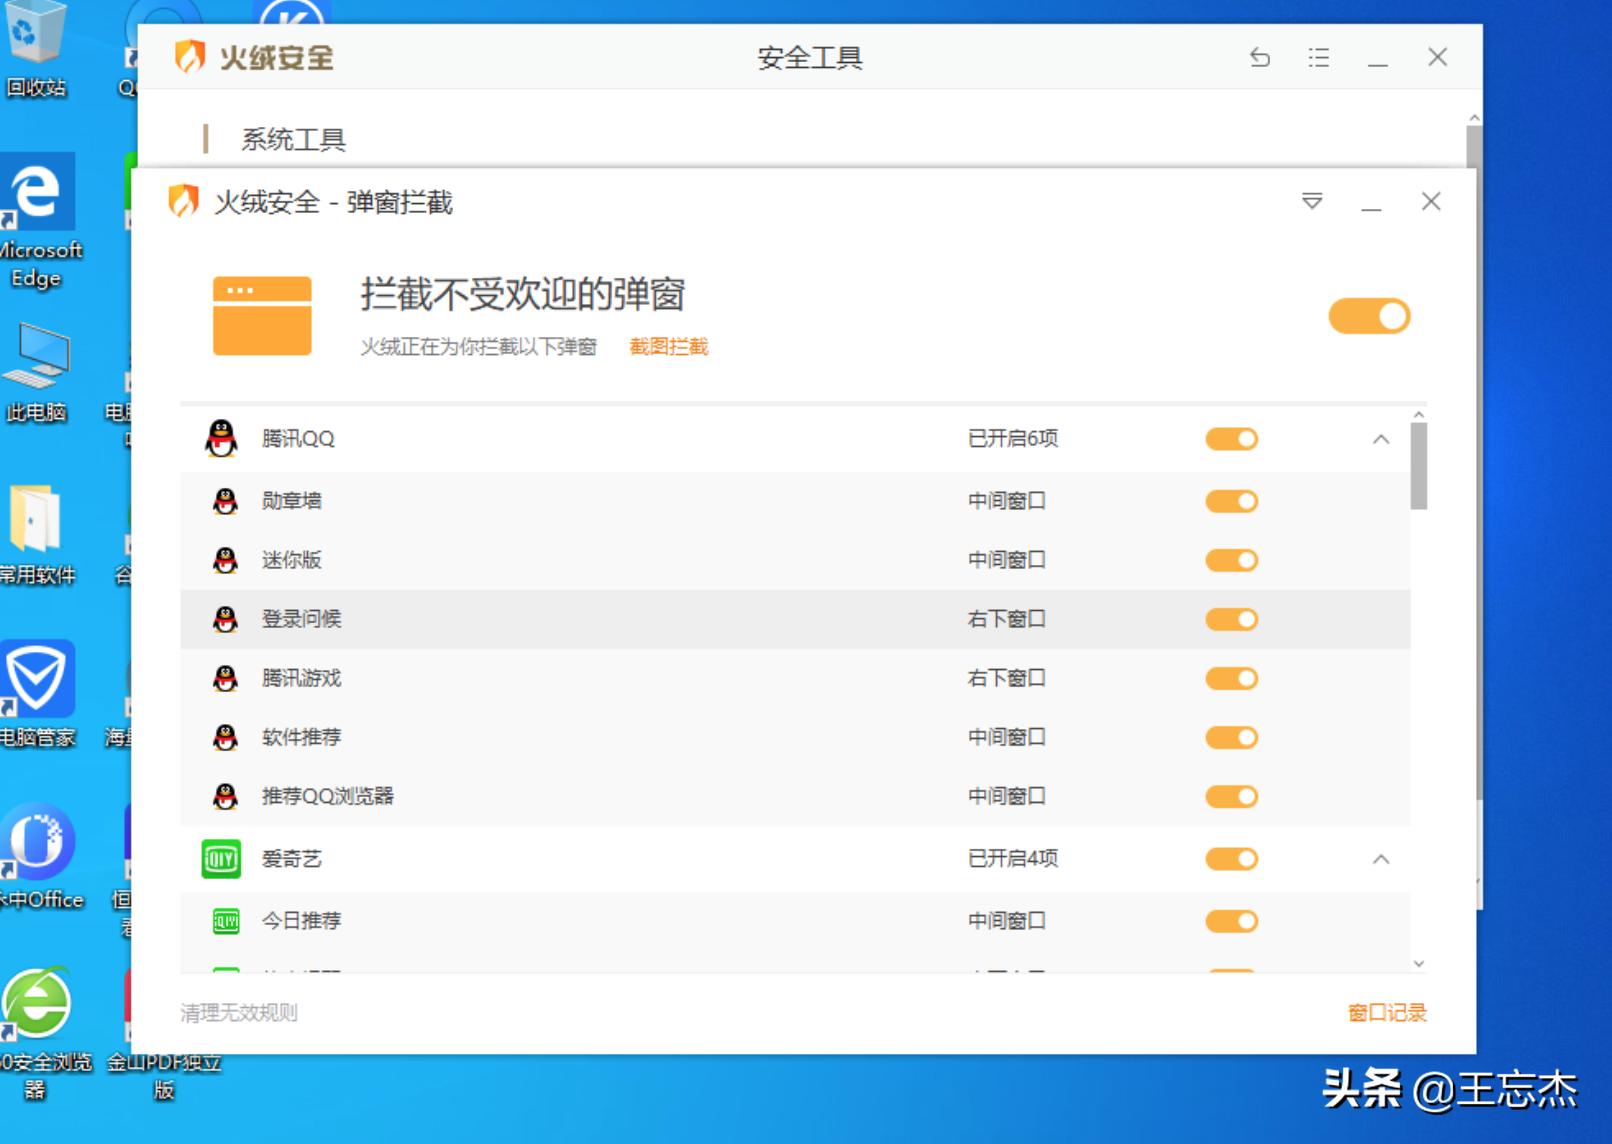Image resolution: width=1612 pixels, height=1144 pixels.
Task: Click the back arrow icon in 安全工具 window
Action: coord(1259,58)
